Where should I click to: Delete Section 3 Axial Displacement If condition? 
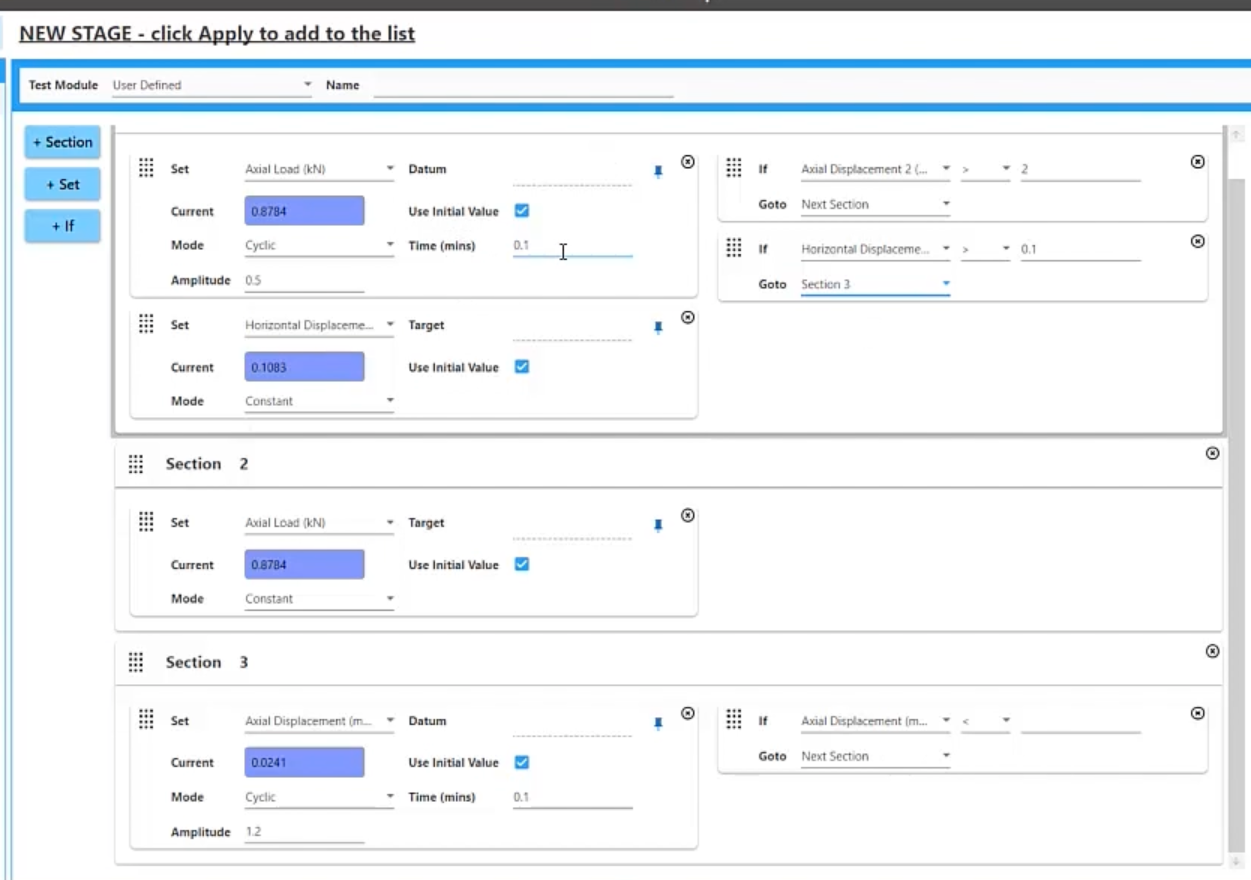tap(1197, 714)
